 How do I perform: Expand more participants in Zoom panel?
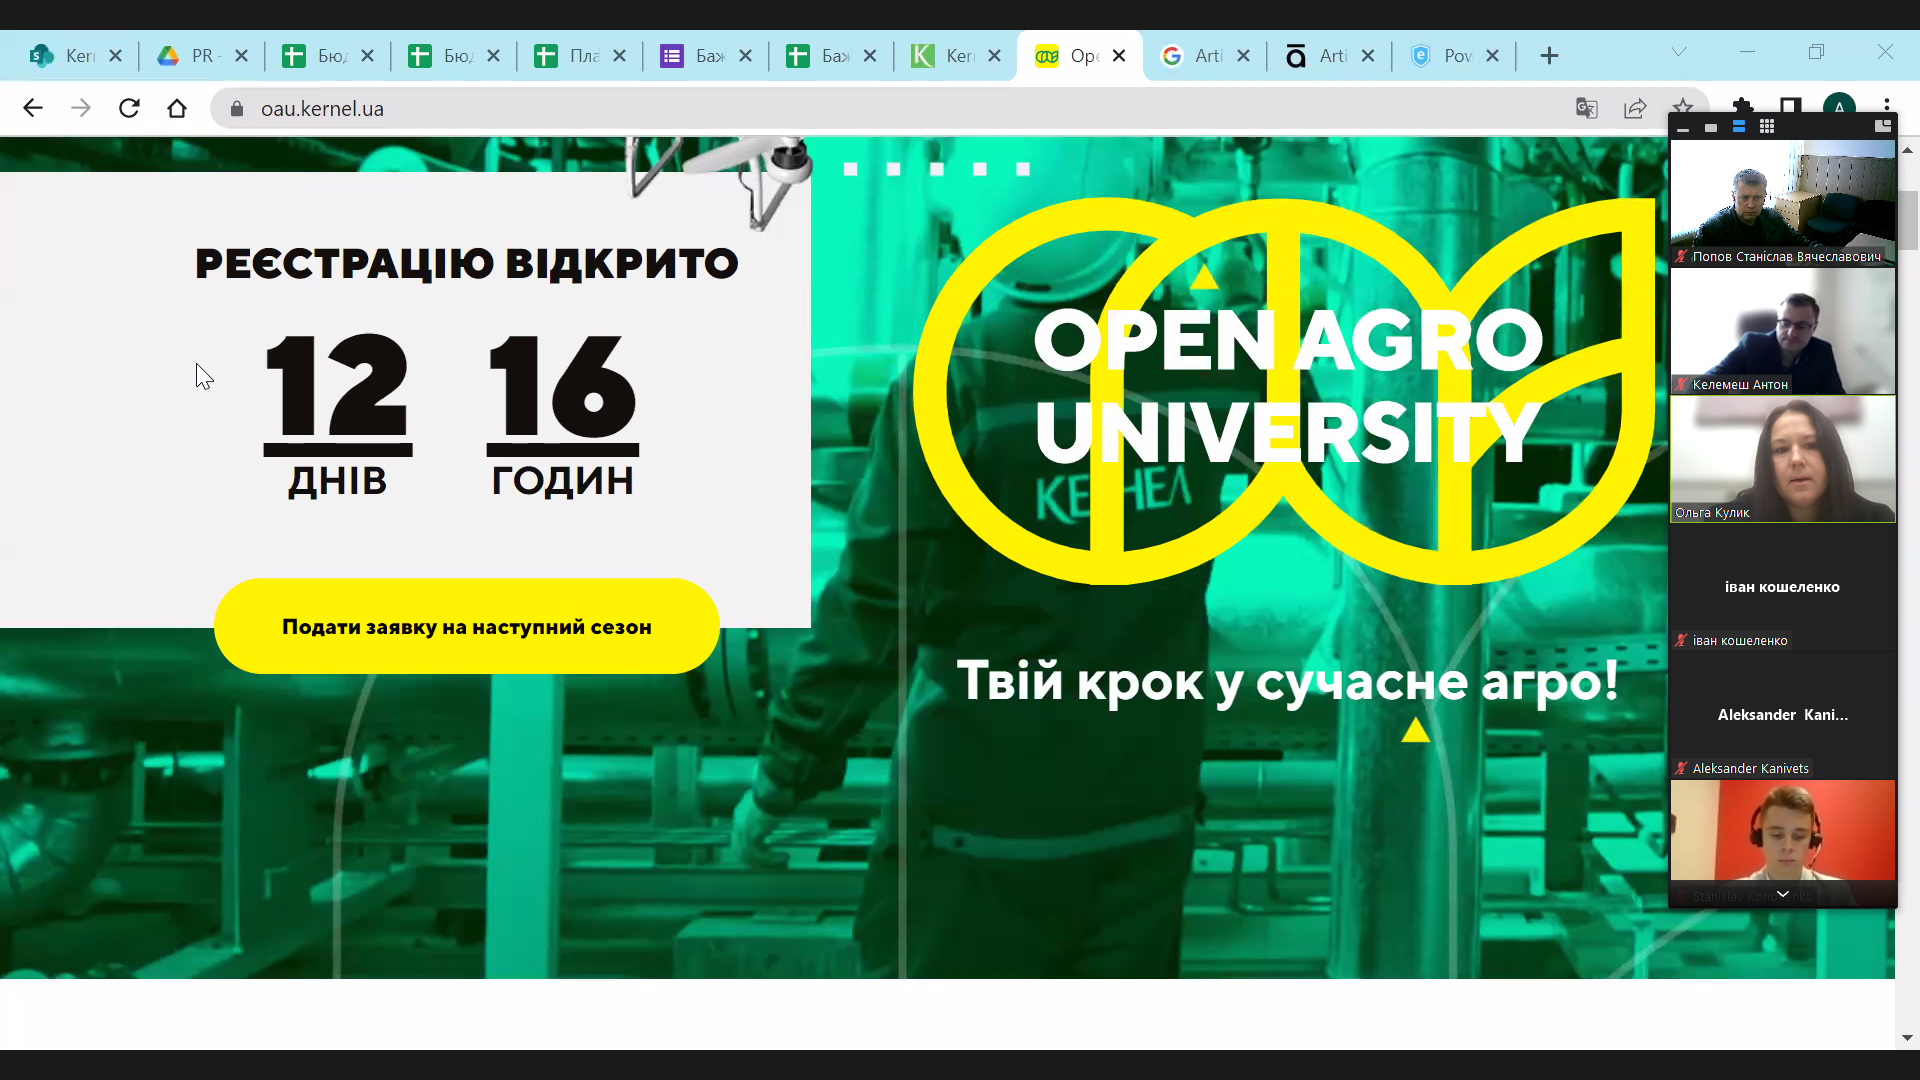(x=1783, y=894)
